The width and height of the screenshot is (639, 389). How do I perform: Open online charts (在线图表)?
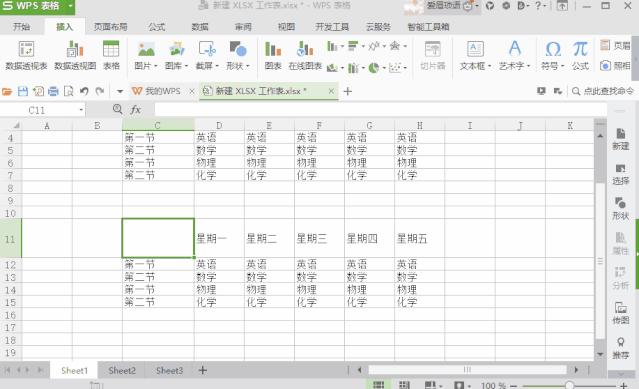pyautogui.click(x=305, y=55)
